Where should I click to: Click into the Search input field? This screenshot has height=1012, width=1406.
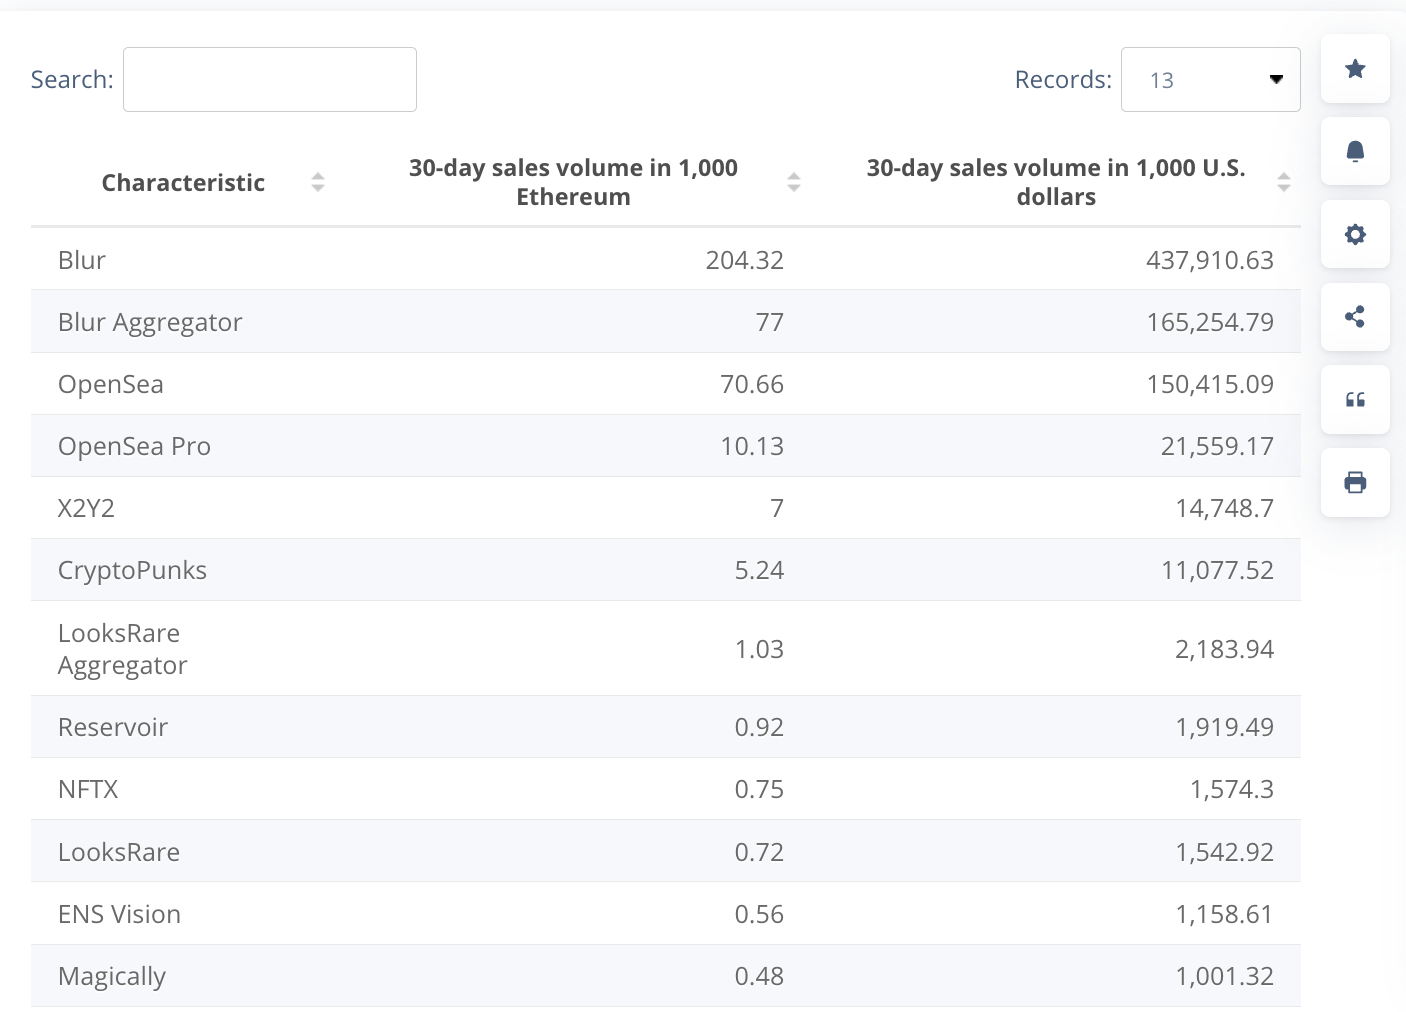(270, 80)
